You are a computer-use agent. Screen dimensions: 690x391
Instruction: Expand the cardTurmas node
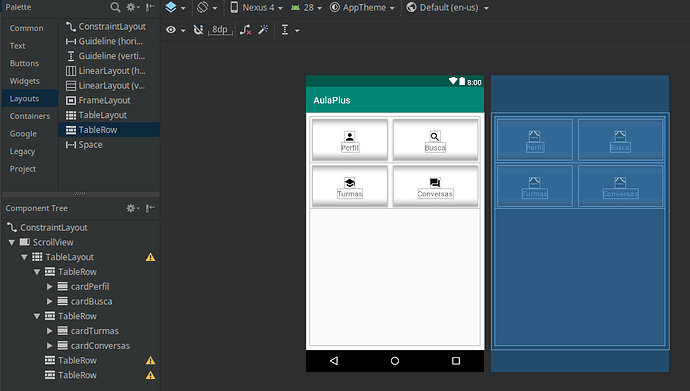(50, 331)
